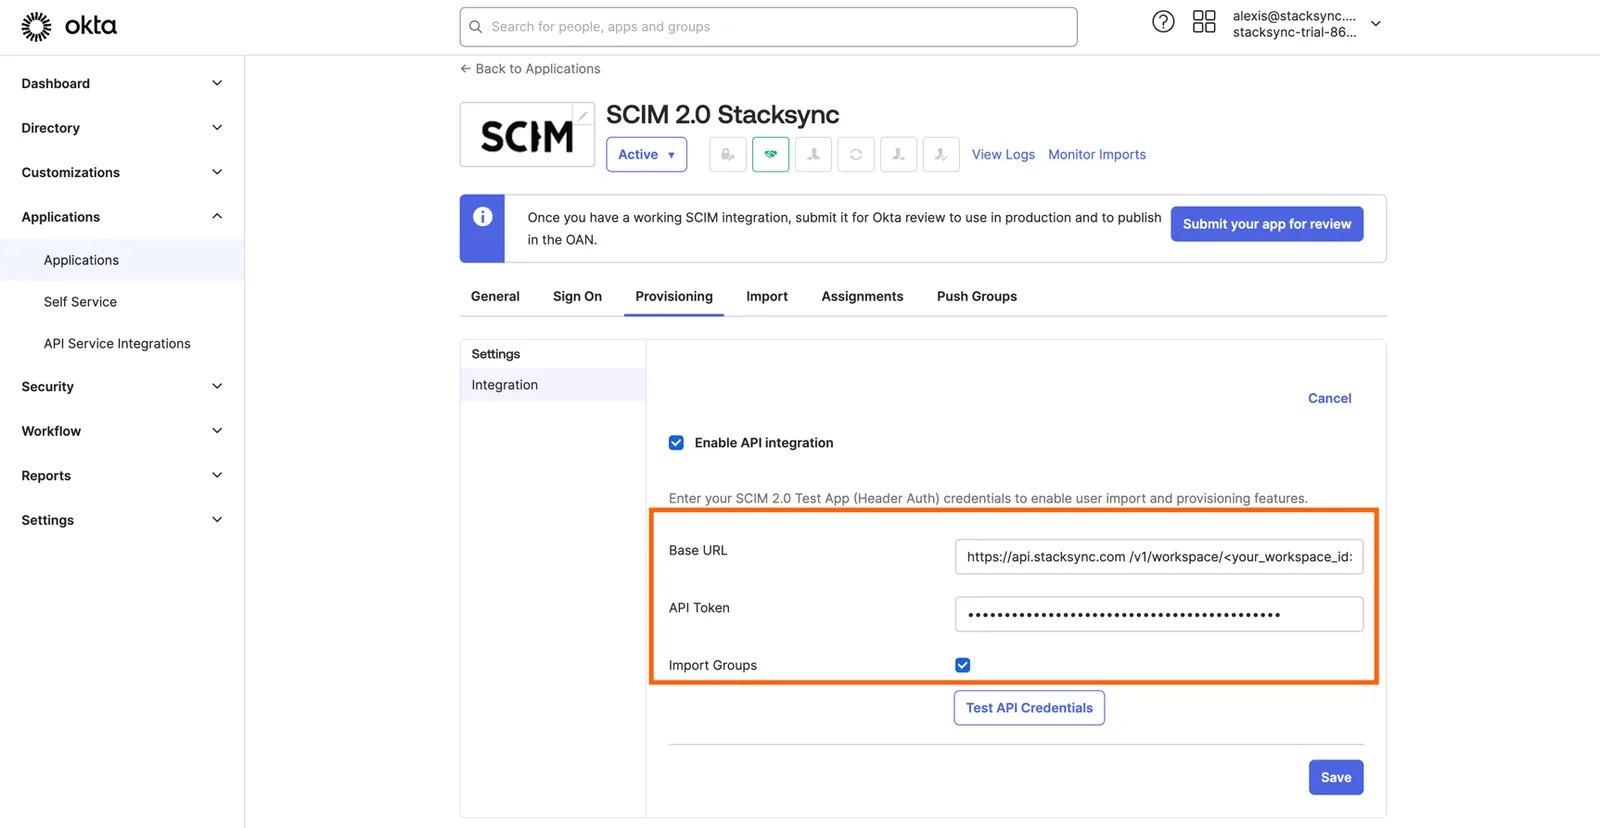Click the search magnifier icon
The image size is (1600, 828).
(x=476, y=27)
